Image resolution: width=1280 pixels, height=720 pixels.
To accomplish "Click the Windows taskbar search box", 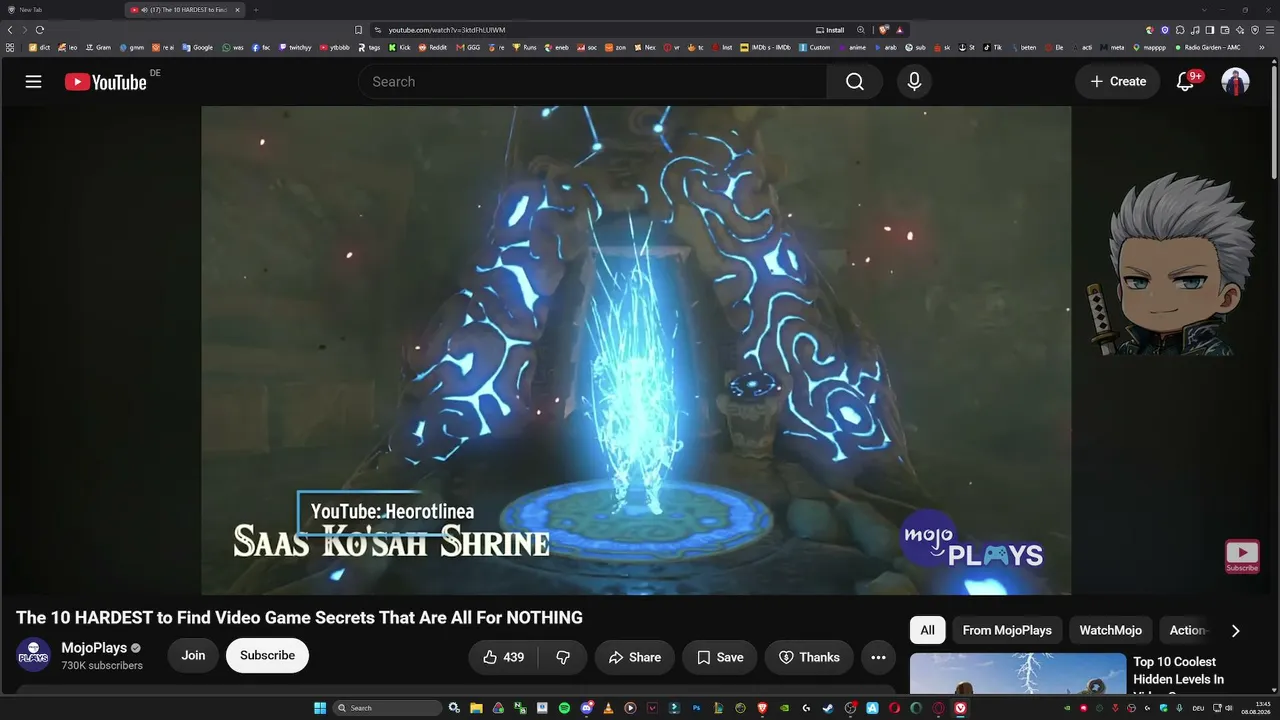I will (387, 708).
